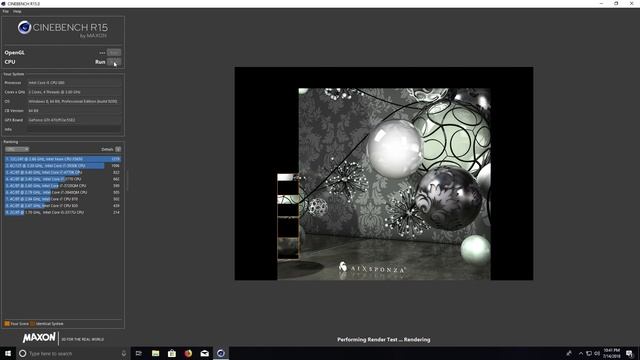Click the Info input field
640x360 pixels.
[x=74, y=129]
